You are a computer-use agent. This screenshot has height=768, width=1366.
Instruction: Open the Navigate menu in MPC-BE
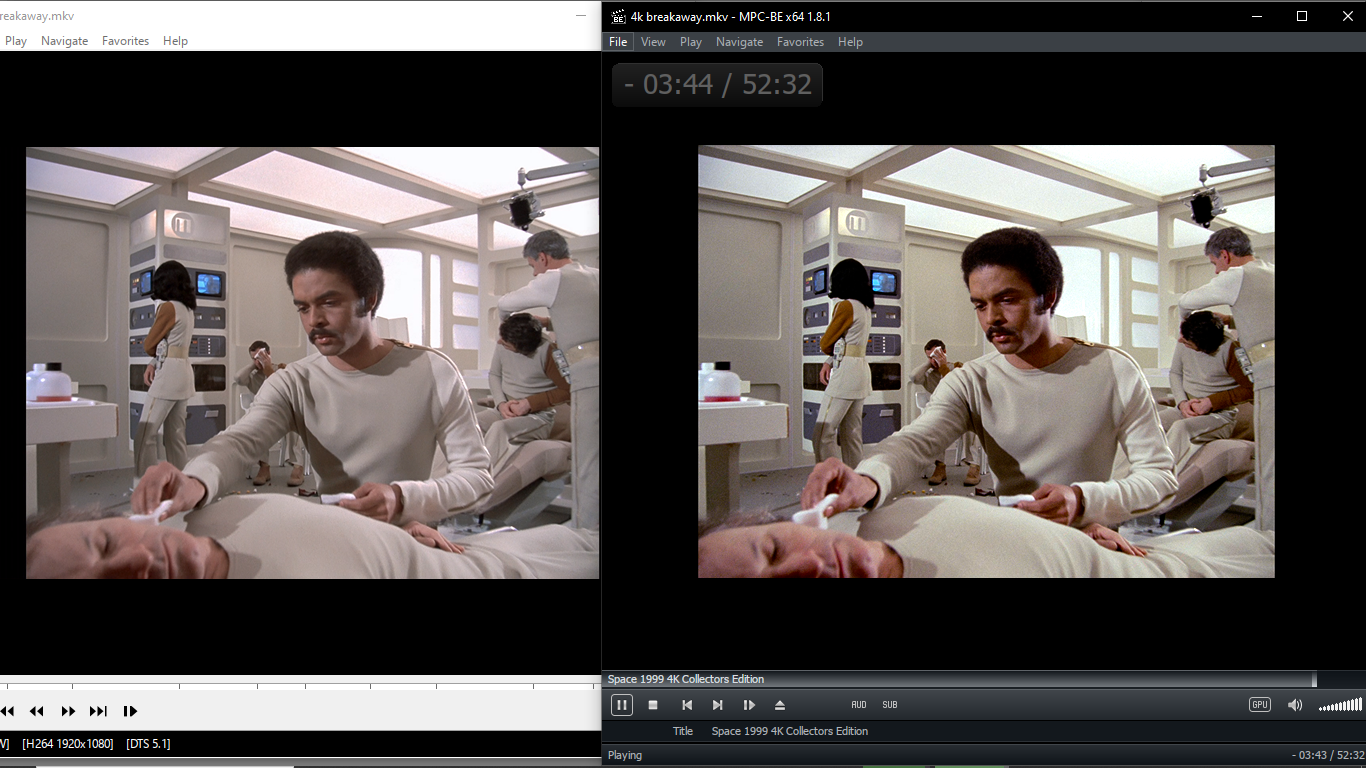739,42
